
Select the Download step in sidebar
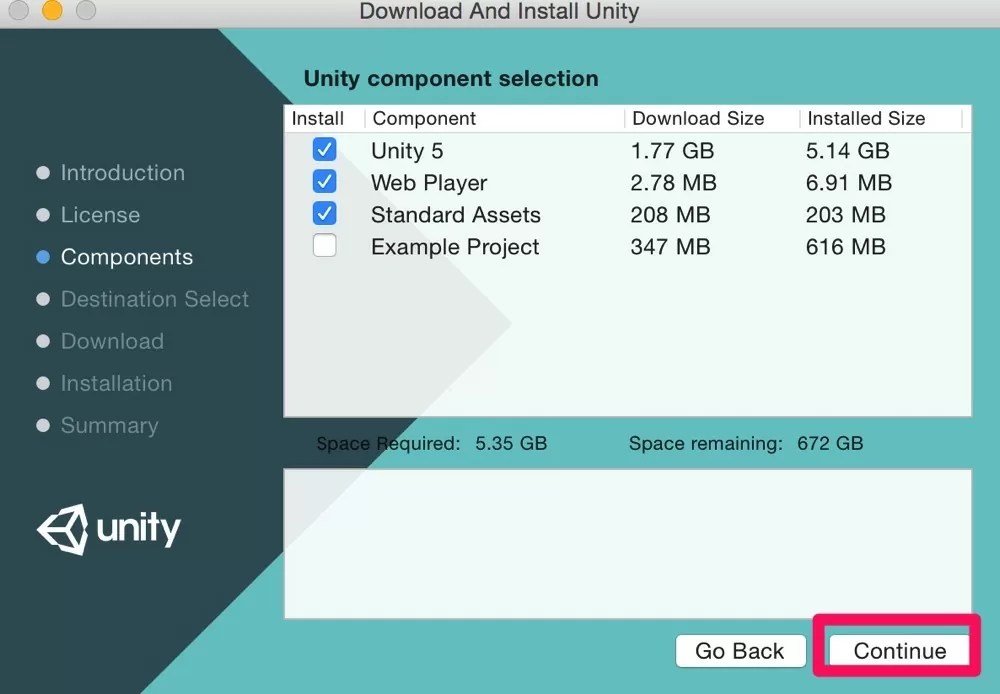[x=112, y=341]
